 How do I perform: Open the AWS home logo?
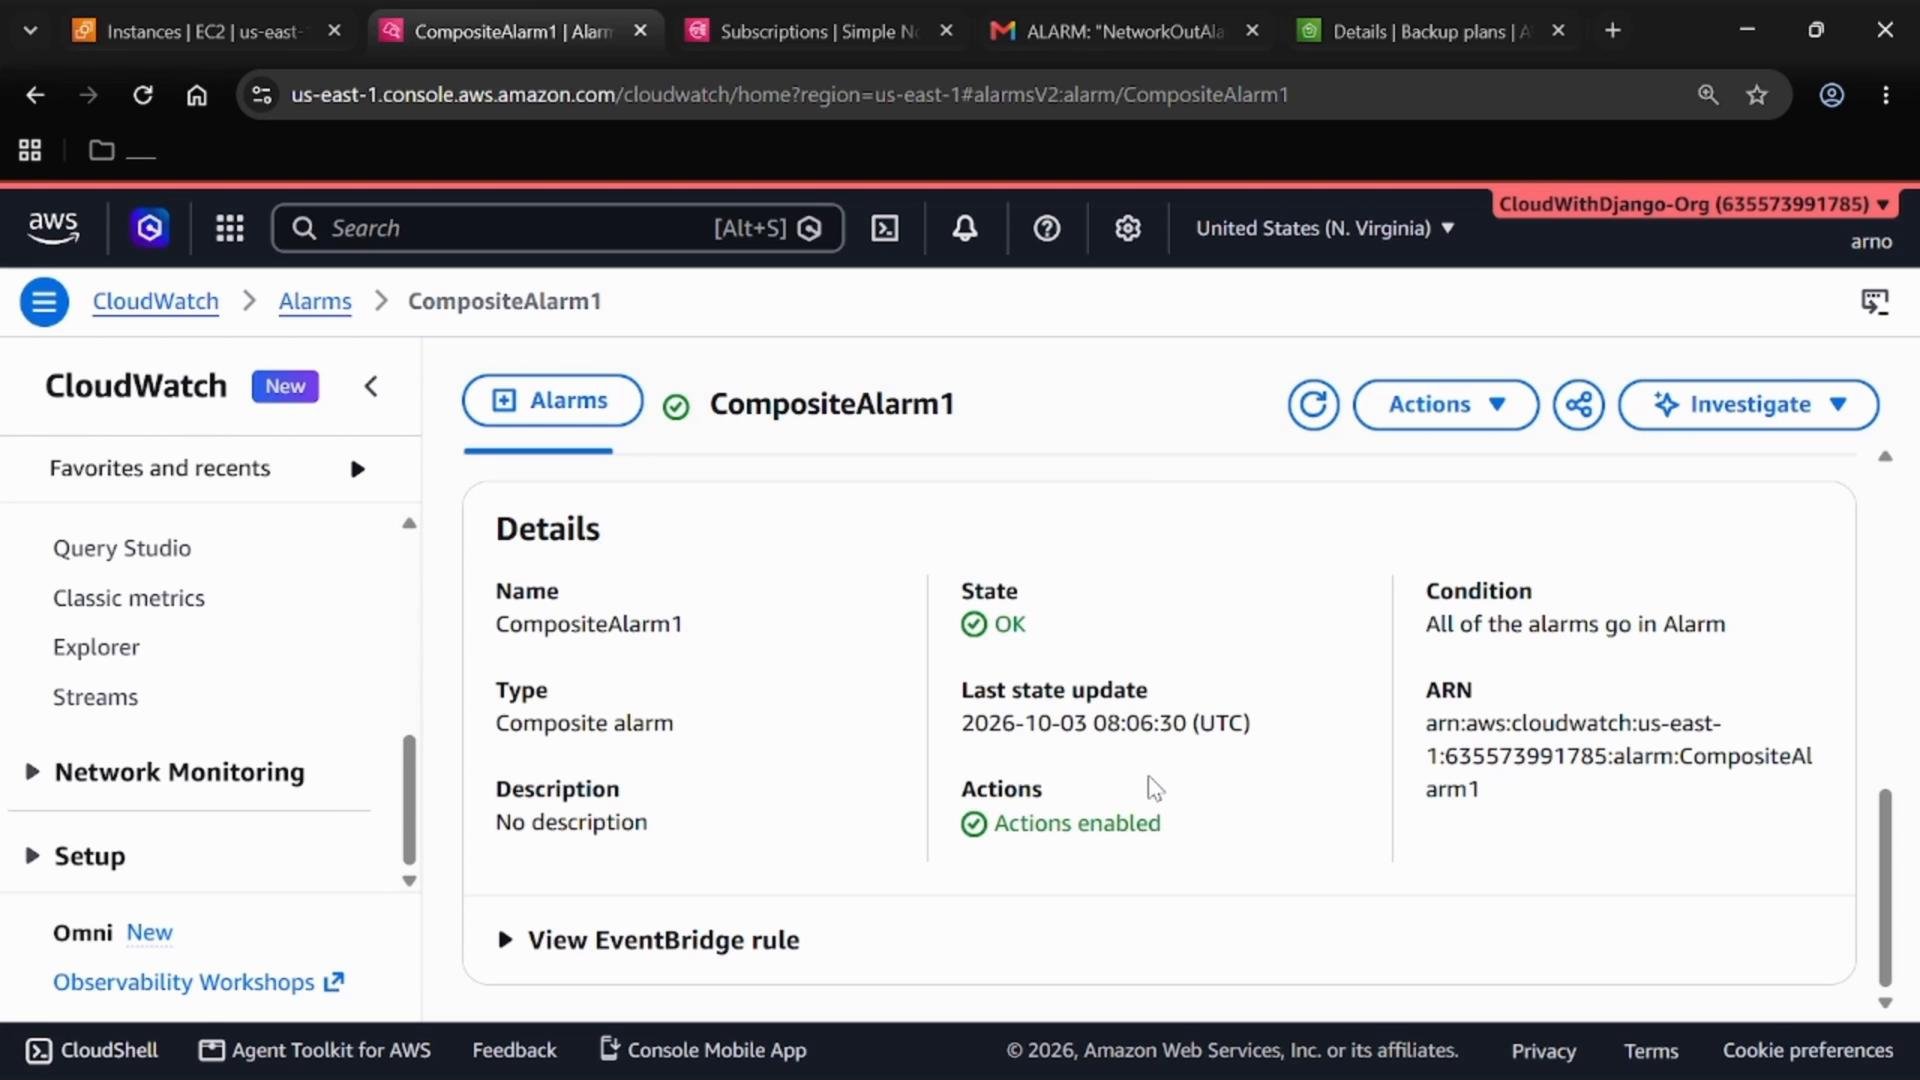(x=53, y=228)
